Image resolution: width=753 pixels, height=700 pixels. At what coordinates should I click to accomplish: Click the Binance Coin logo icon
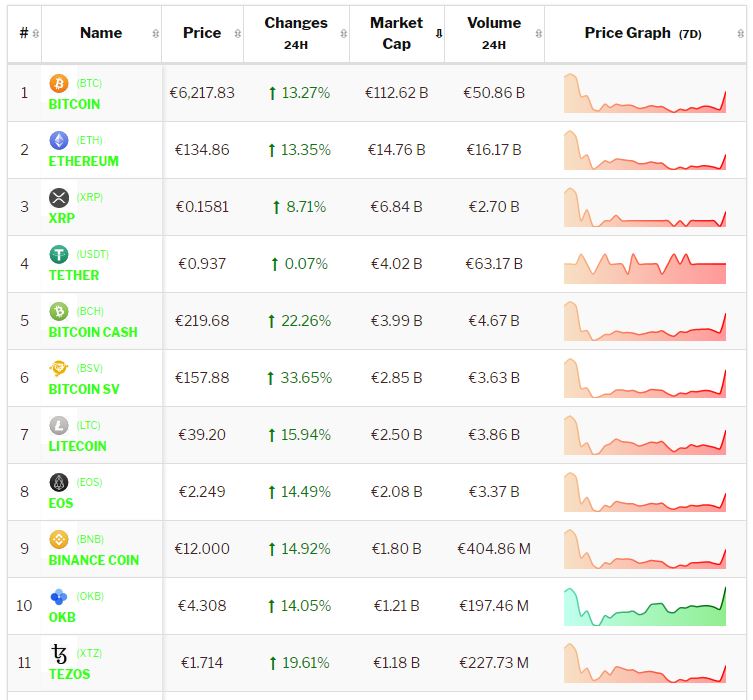pyautogui.click(x=58, y=539)
